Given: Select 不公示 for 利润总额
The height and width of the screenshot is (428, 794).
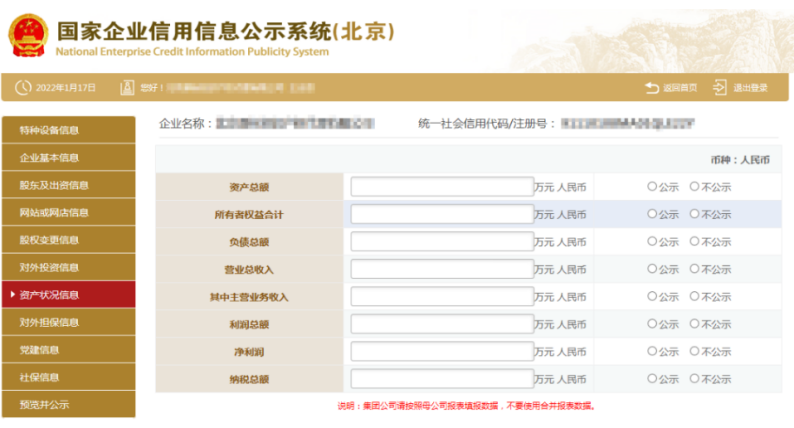Looking at the screenshot, I should point(695,323).
